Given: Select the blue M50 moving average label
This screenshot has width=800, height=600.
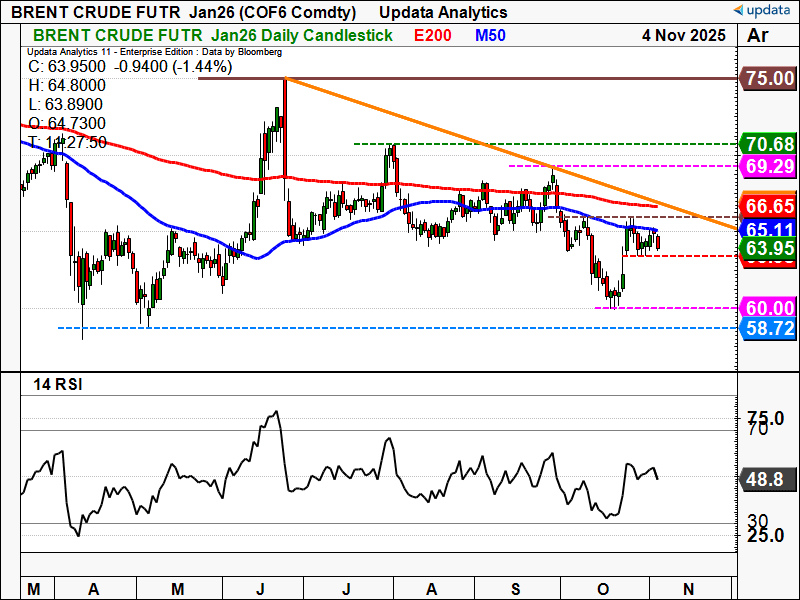Looking at the screenshot, I should click(x=489, y=35).
